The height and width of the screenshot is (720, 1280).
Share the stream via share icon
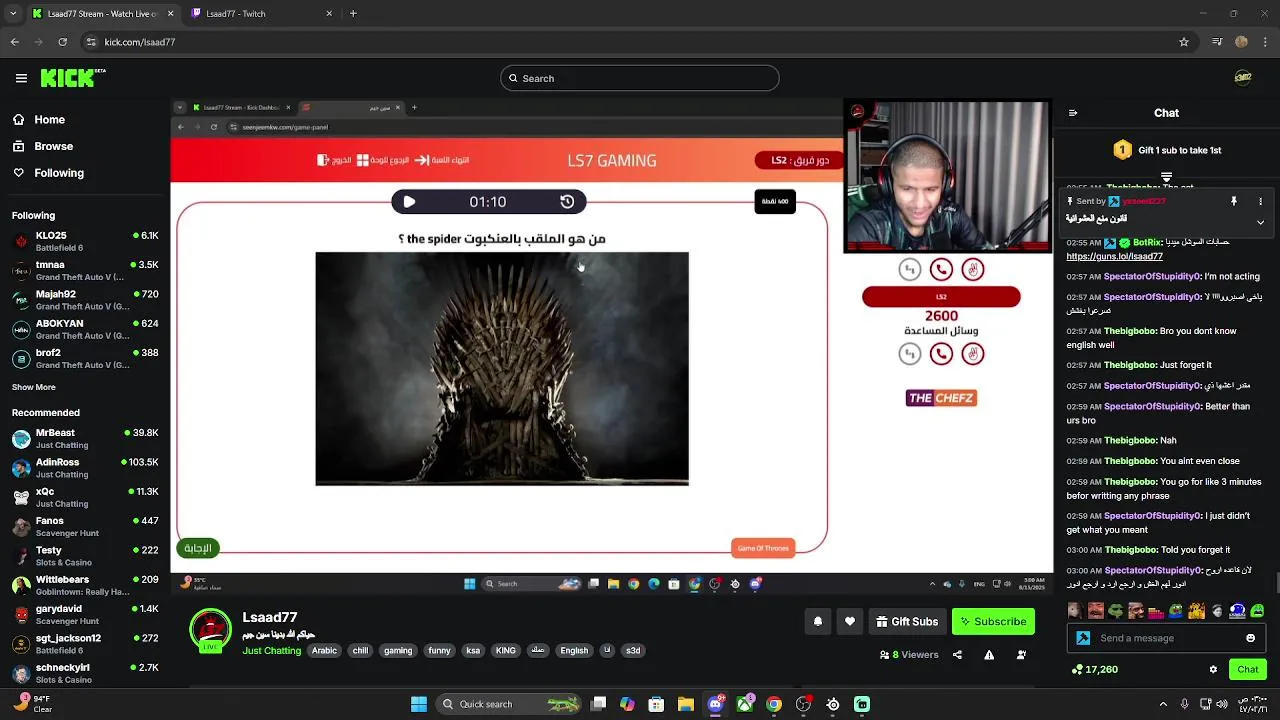(x=957, y=655)
